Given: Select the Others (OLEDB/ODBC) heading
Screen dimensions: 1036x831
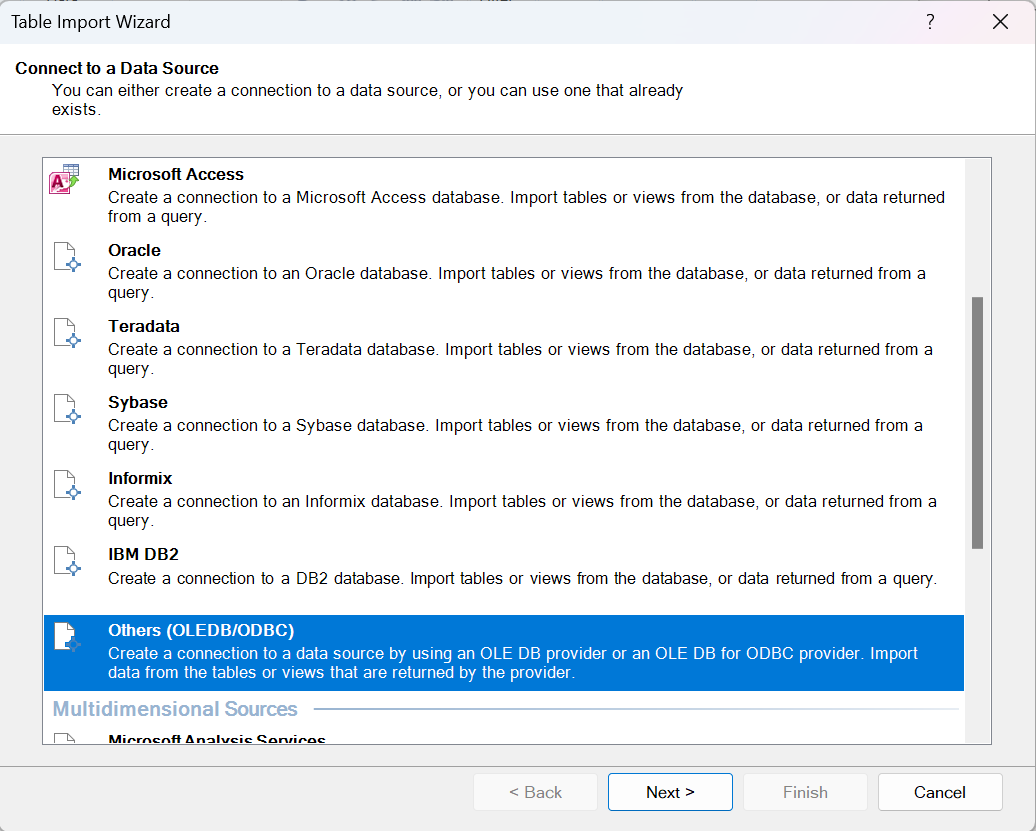Looking at the screenshot, I should click(x=201, y=630).
